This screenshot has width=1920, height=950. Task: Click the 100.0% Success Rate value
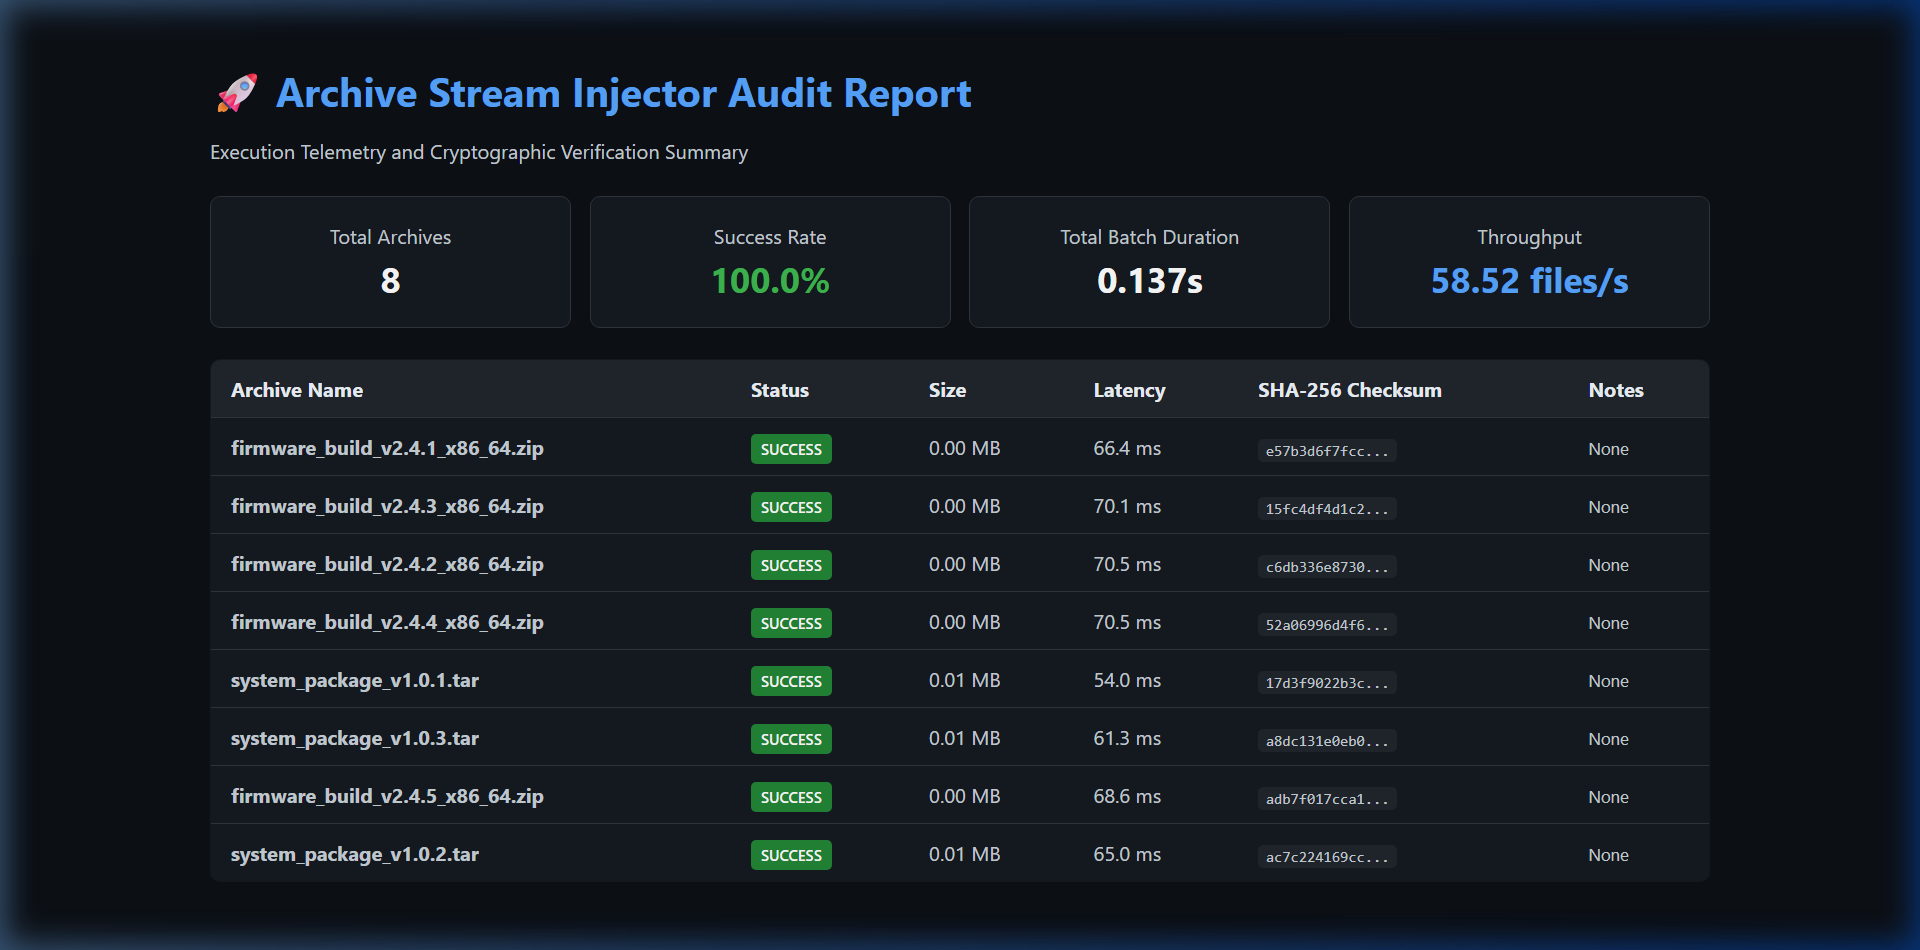770,281
